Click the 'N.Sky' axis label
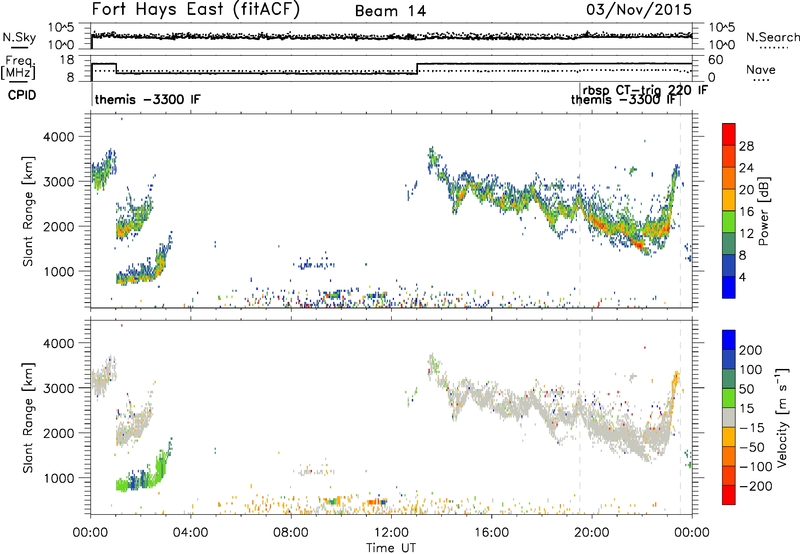 click(19, 37)
